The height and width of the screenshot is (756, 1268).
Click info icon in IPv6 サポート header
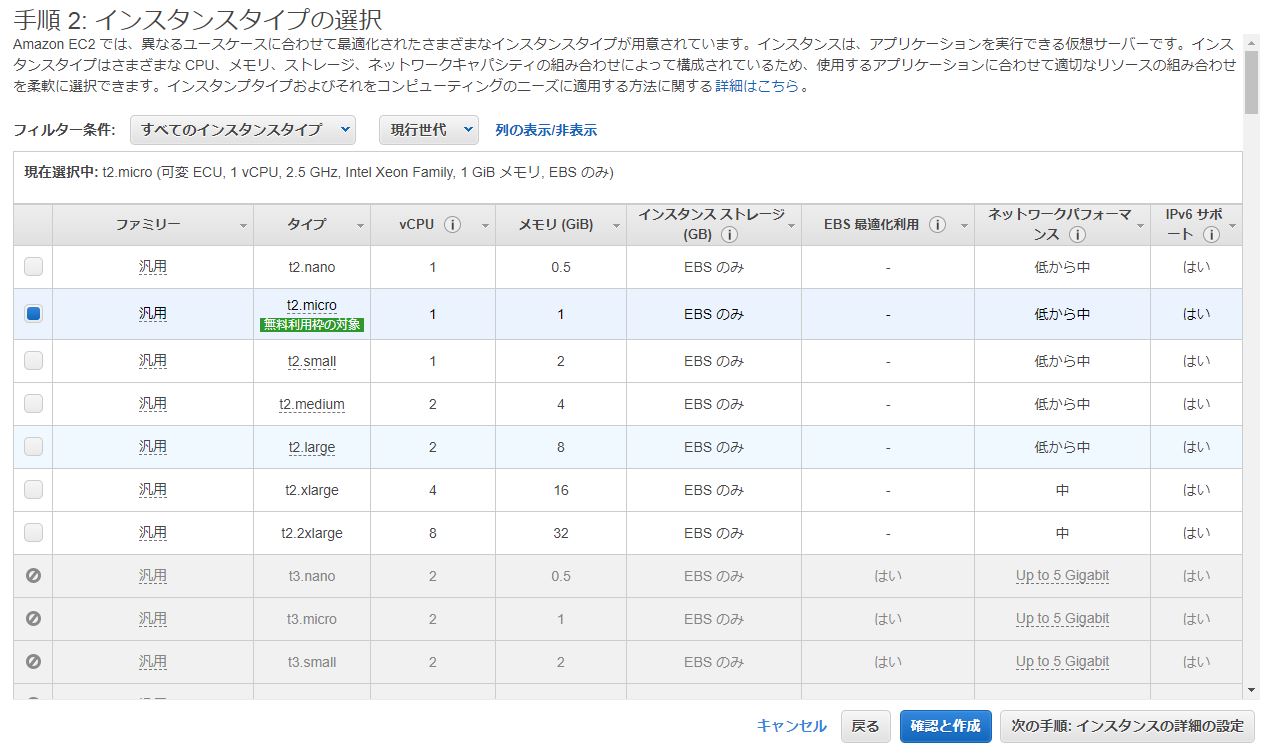(1211, 235)
